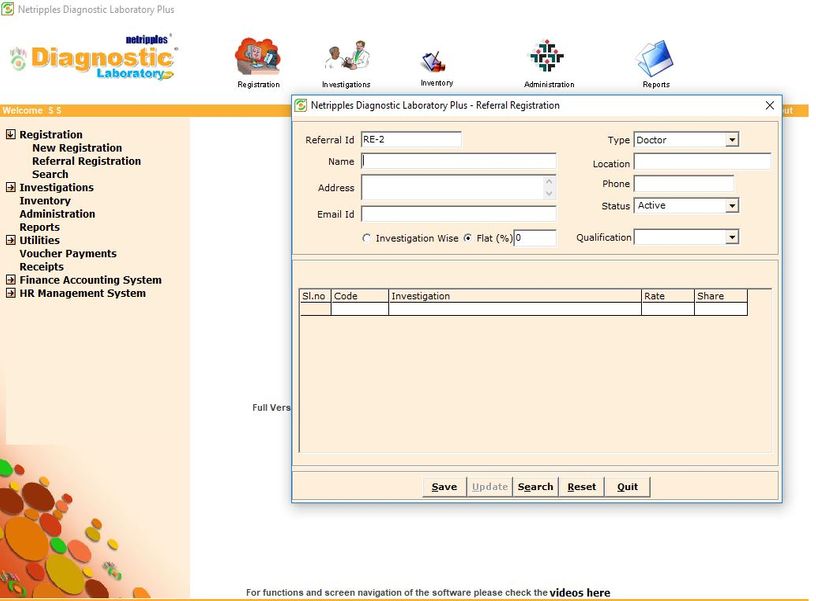Click the Referral Id field
The height and width of the screenshot is (601, 816).
click(411, 139)
